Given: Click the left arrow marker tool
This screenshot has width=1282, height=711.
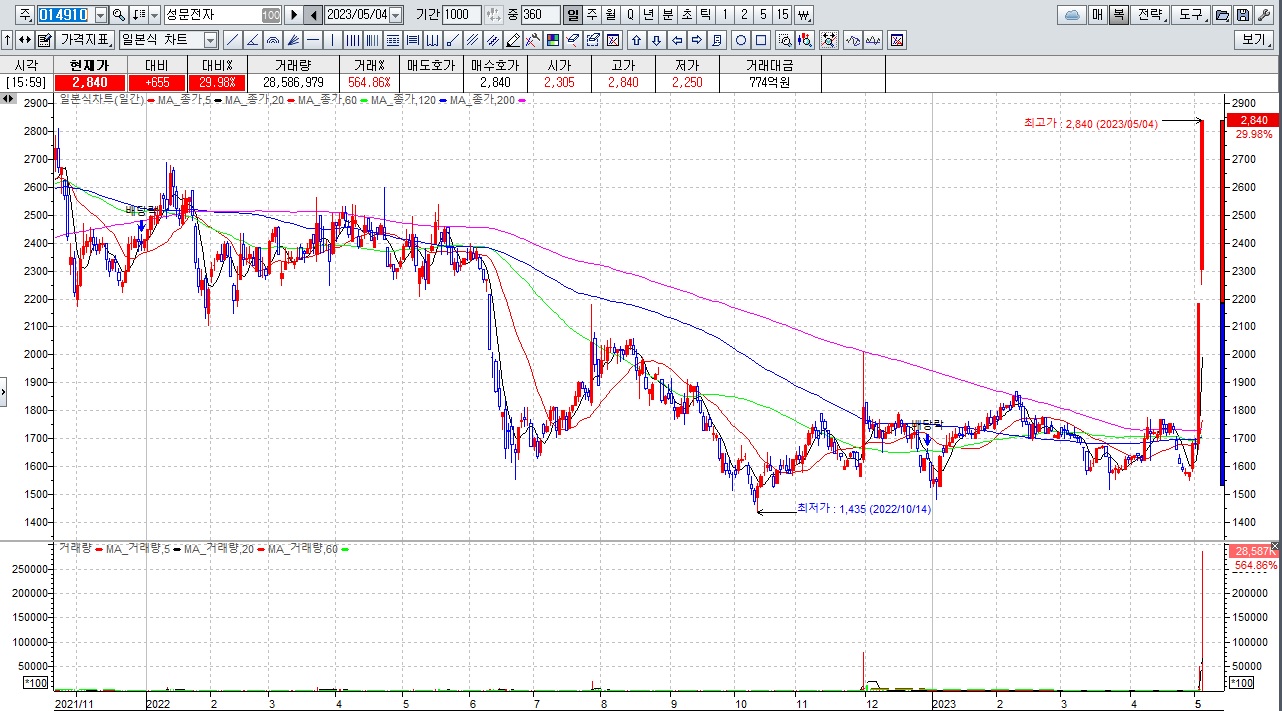Looking at the screenshot, I should click(677, 40).
